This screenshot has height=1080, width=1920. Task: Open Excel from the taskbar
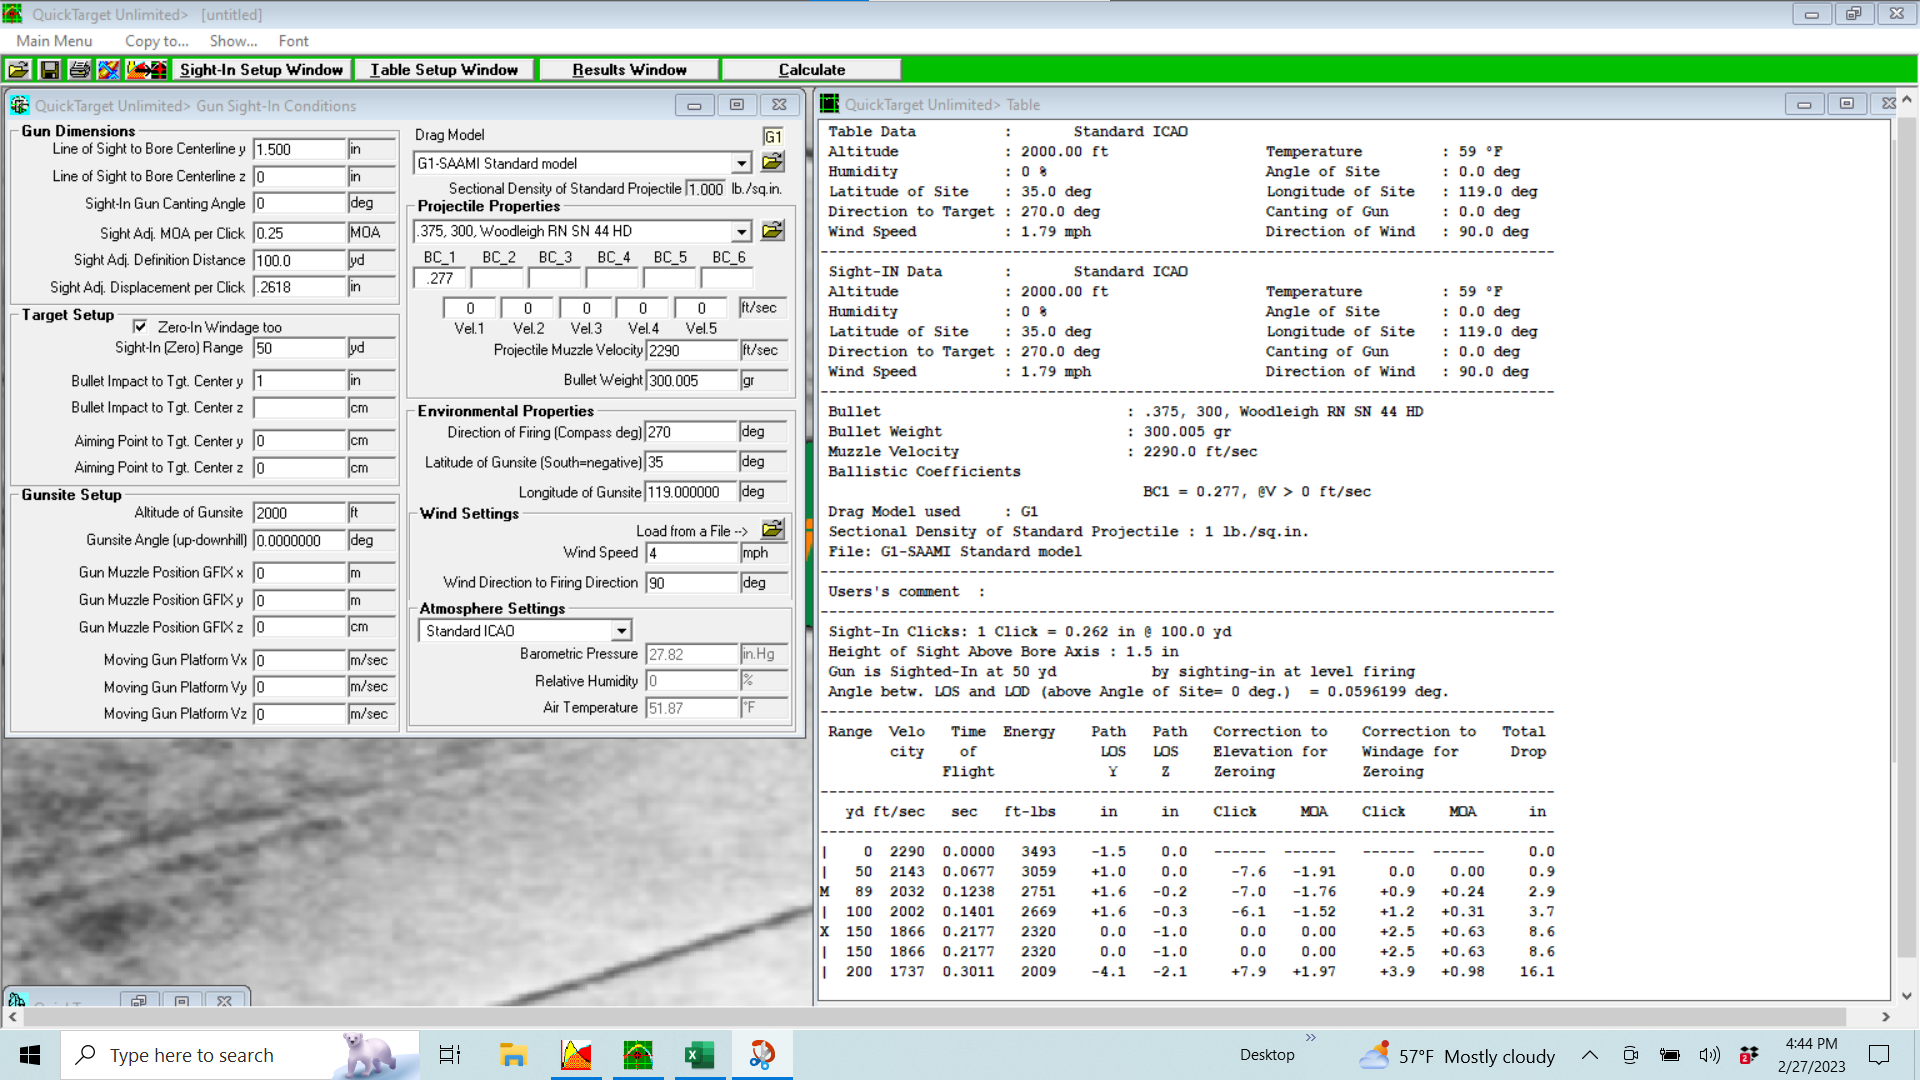(699, 1055)
